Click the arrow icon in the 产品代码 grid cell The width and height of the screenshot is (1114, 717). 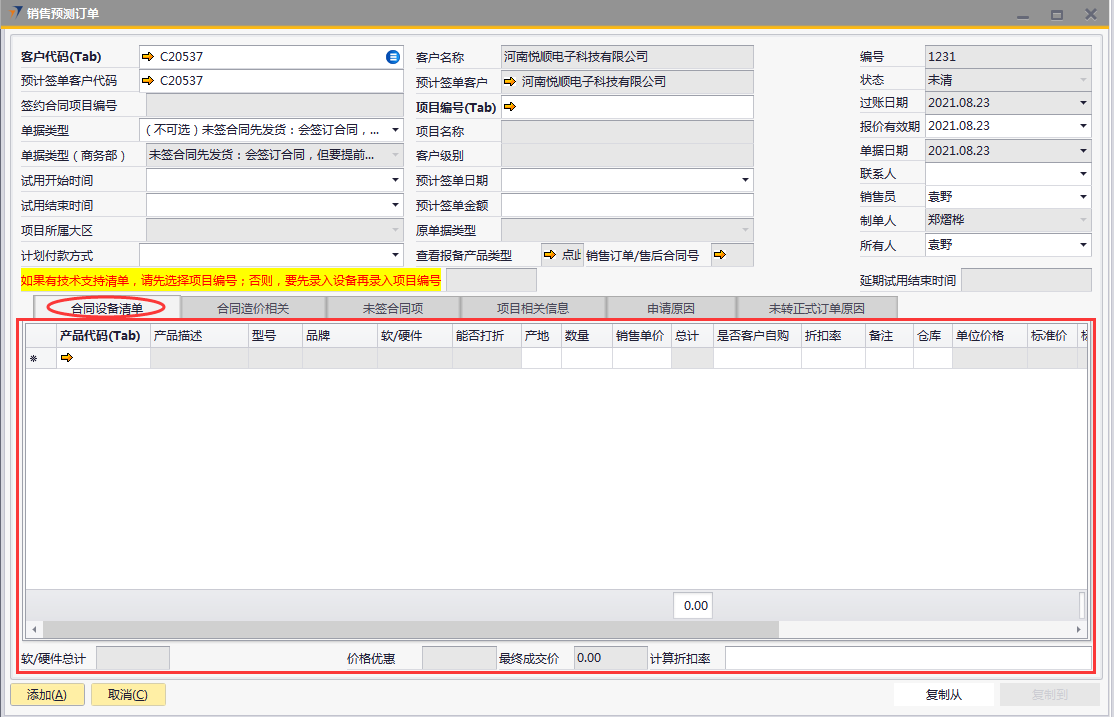[67, 358]
